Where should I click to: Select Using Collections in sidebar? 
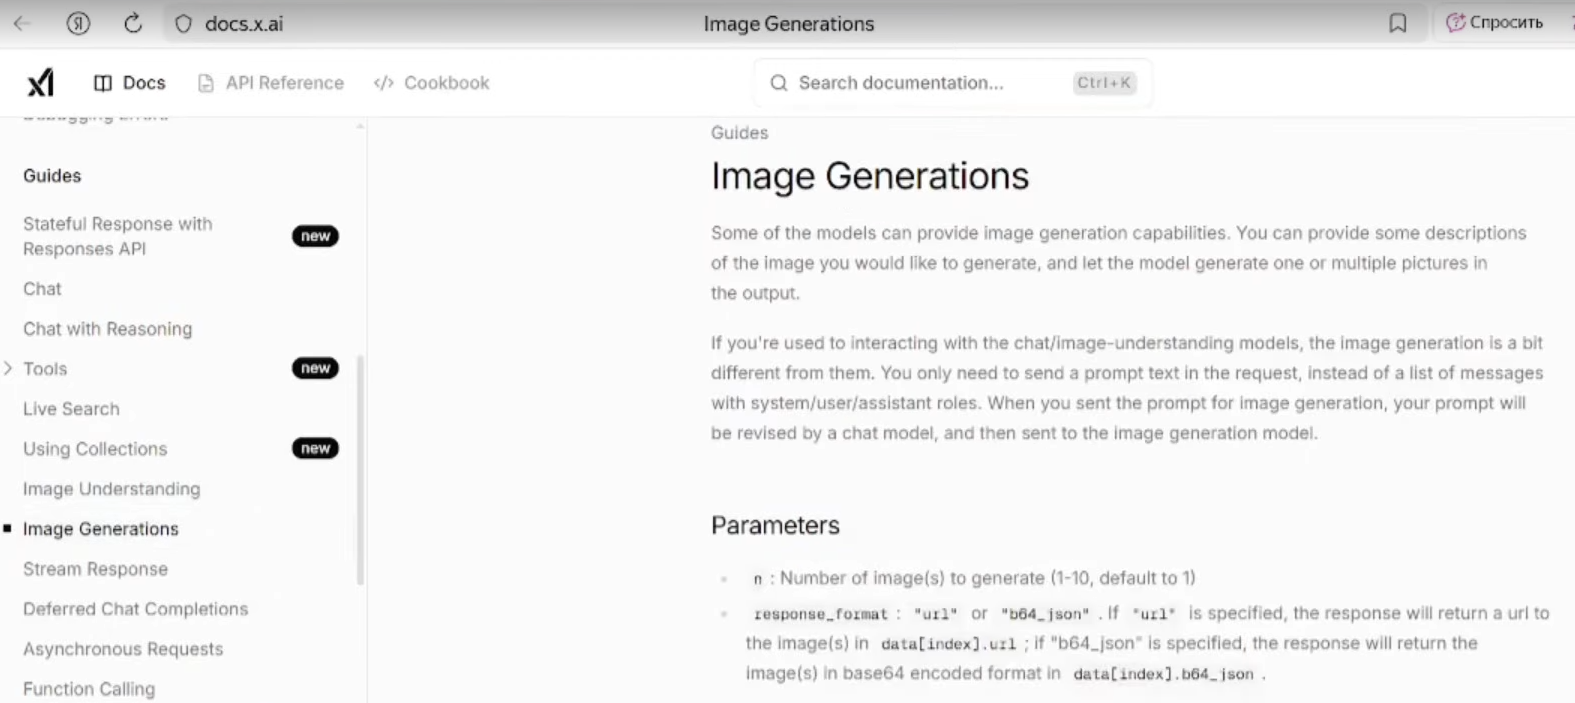pos(95,449)
